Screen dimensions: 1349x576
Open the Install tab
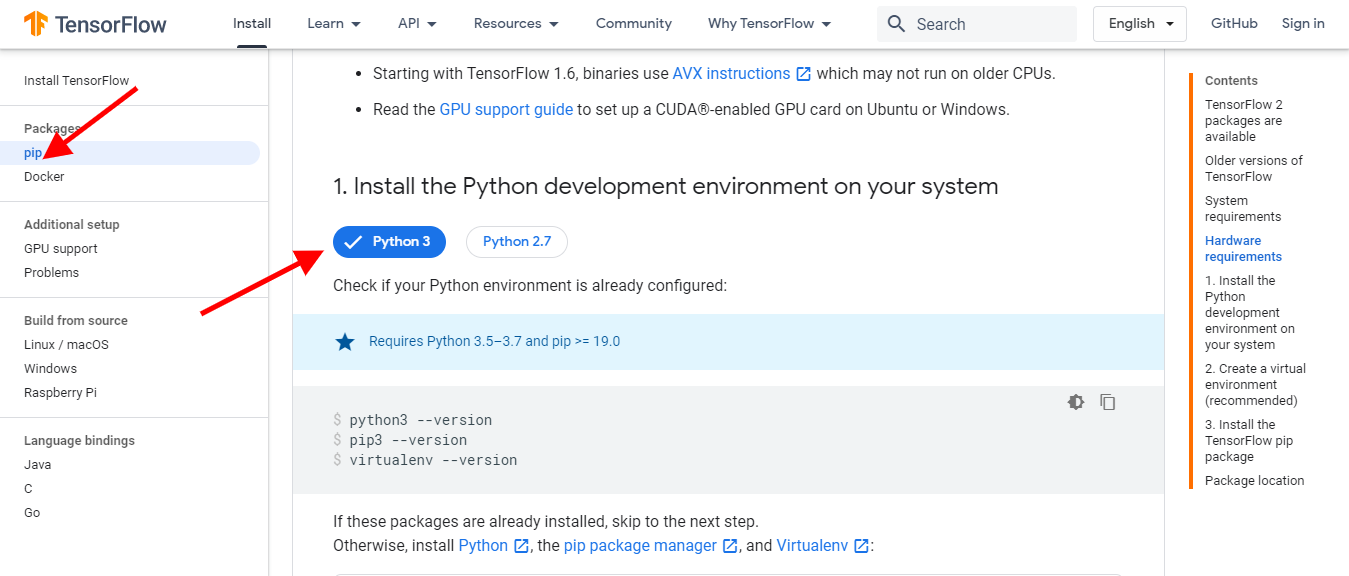pos(252,24)
